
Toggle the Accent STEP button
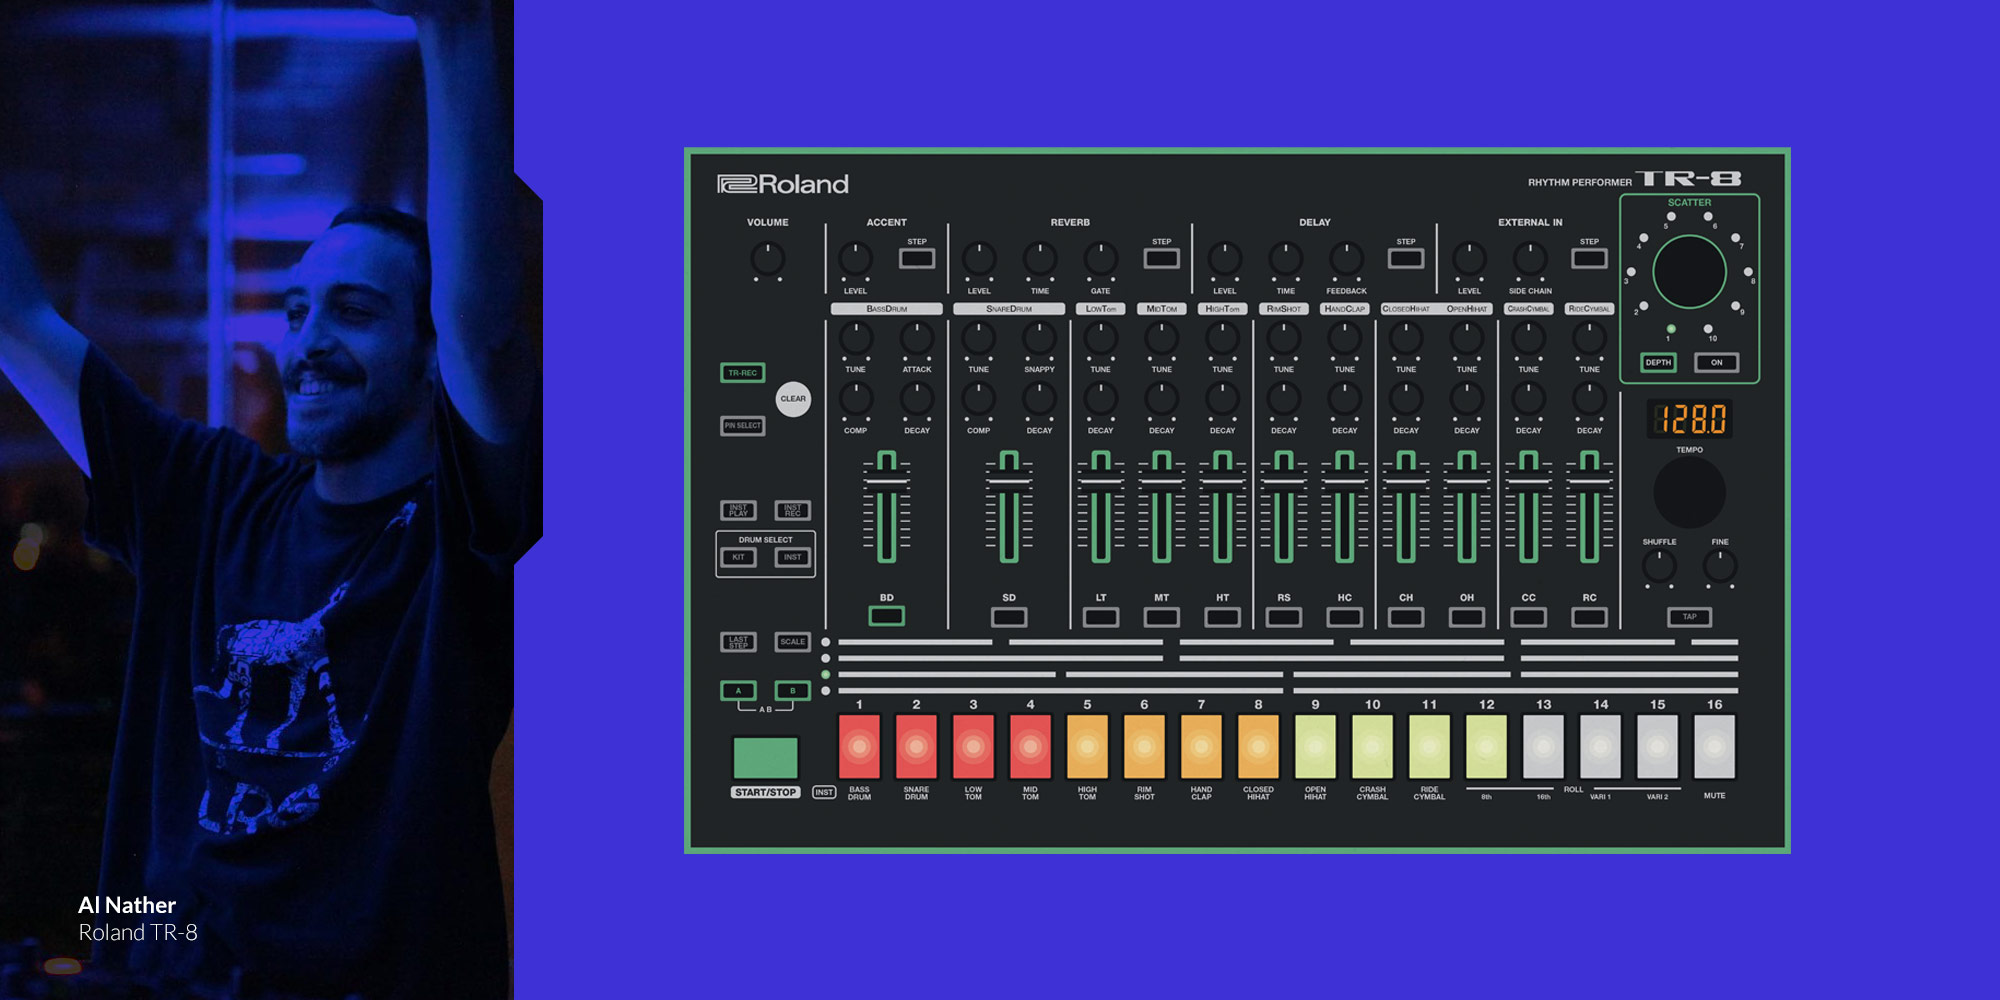click(x=917, y=259)
